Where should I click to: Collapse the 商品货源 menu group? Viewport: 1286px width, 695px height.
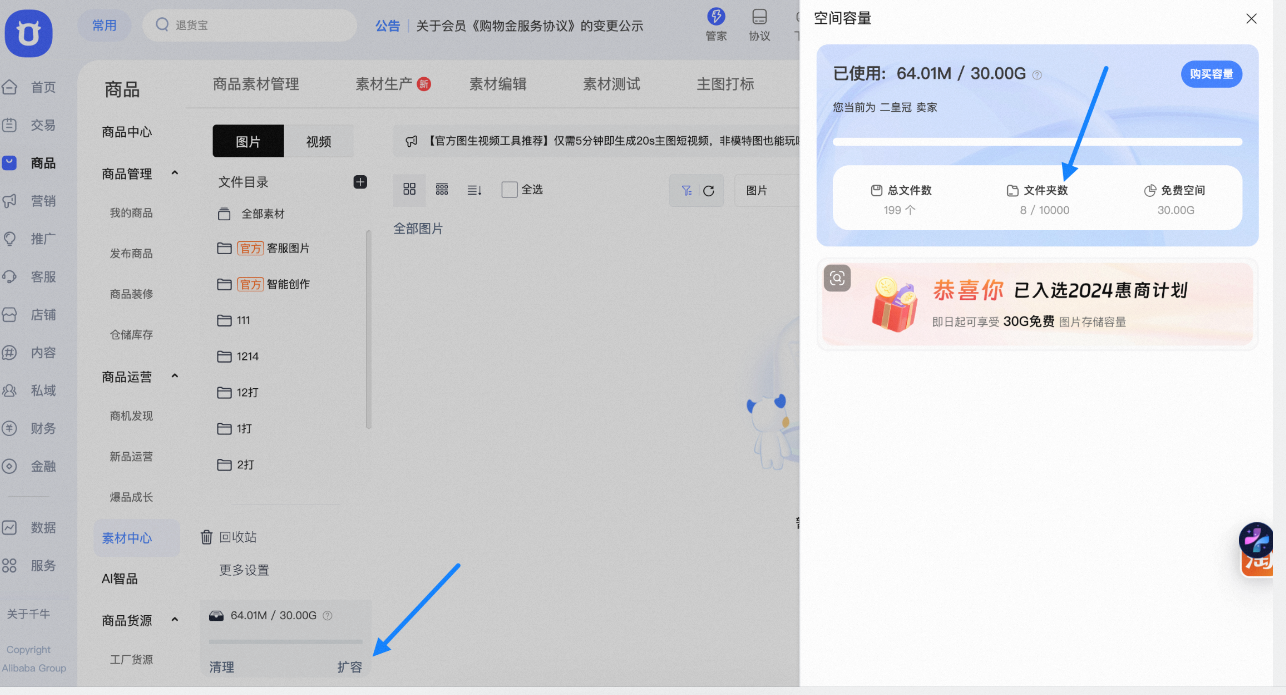click(175, 620)
